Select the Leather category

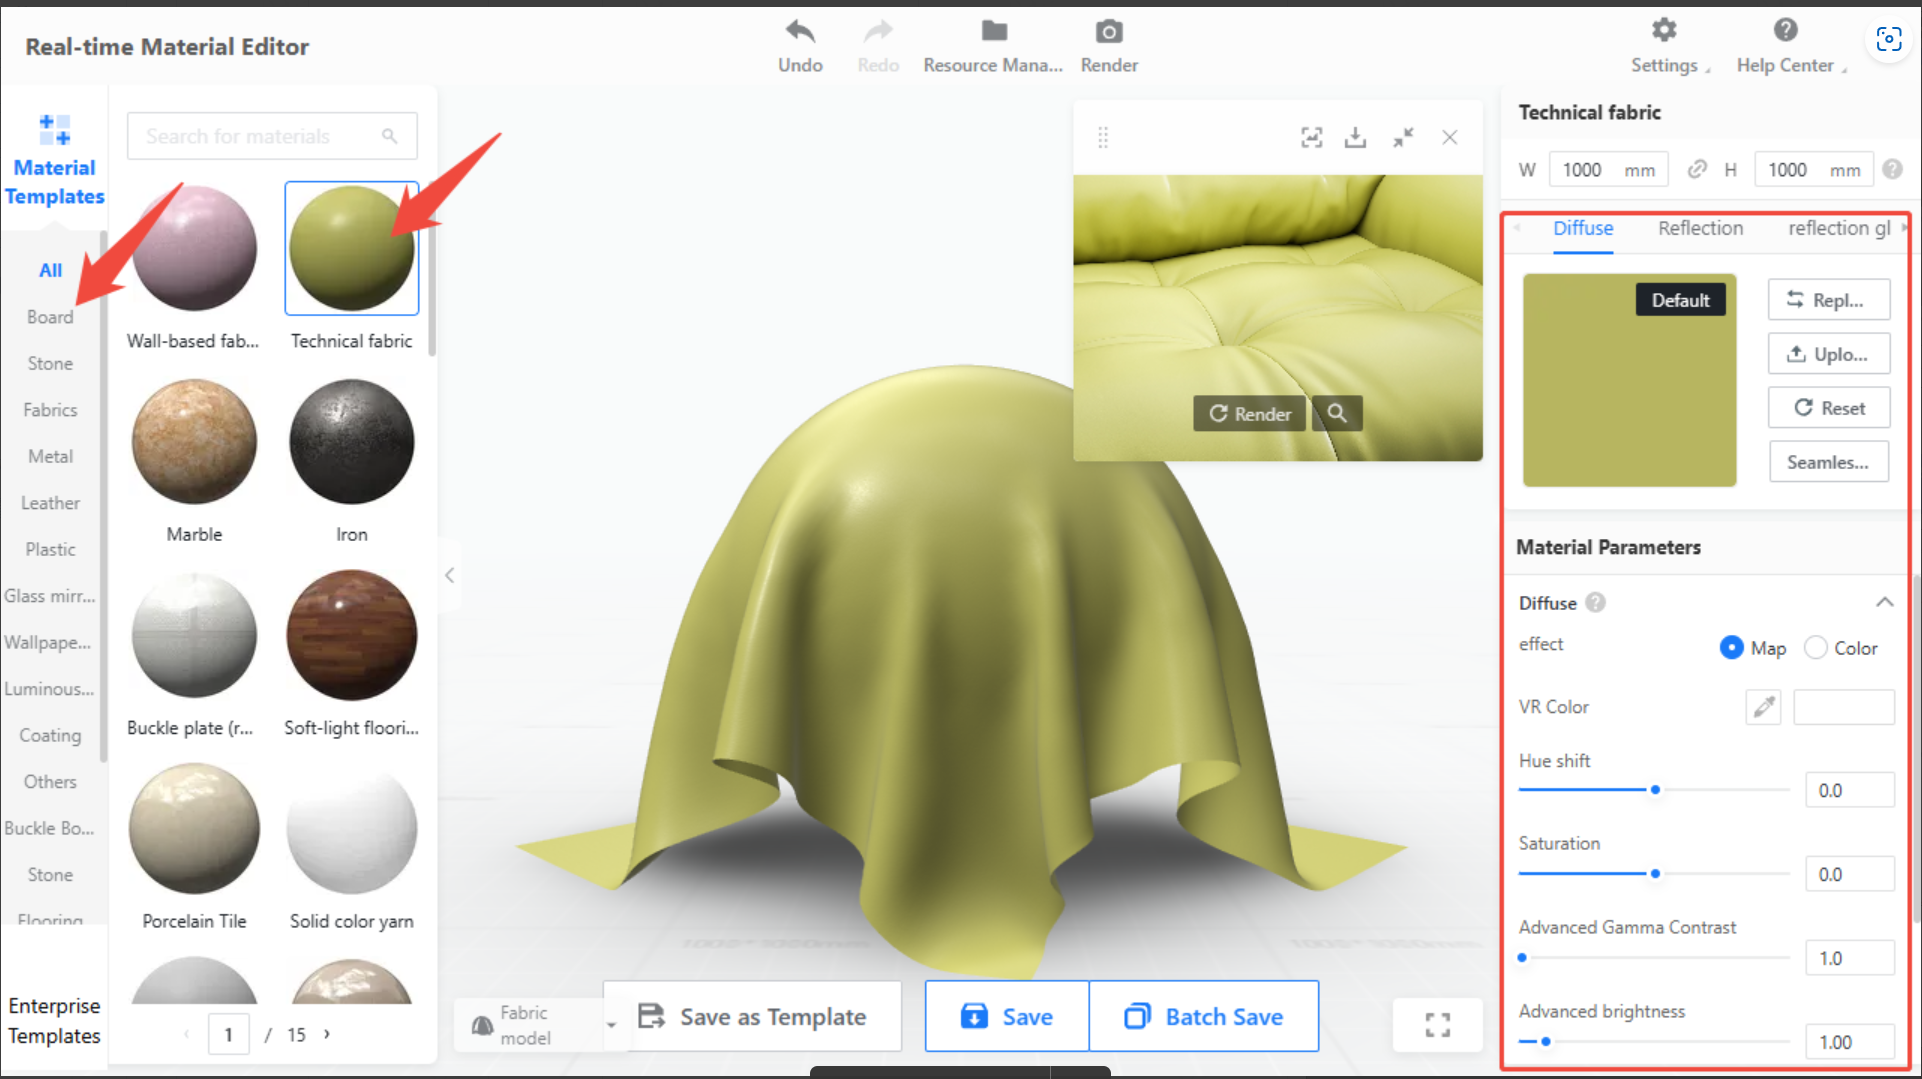(x=50, y=503)
